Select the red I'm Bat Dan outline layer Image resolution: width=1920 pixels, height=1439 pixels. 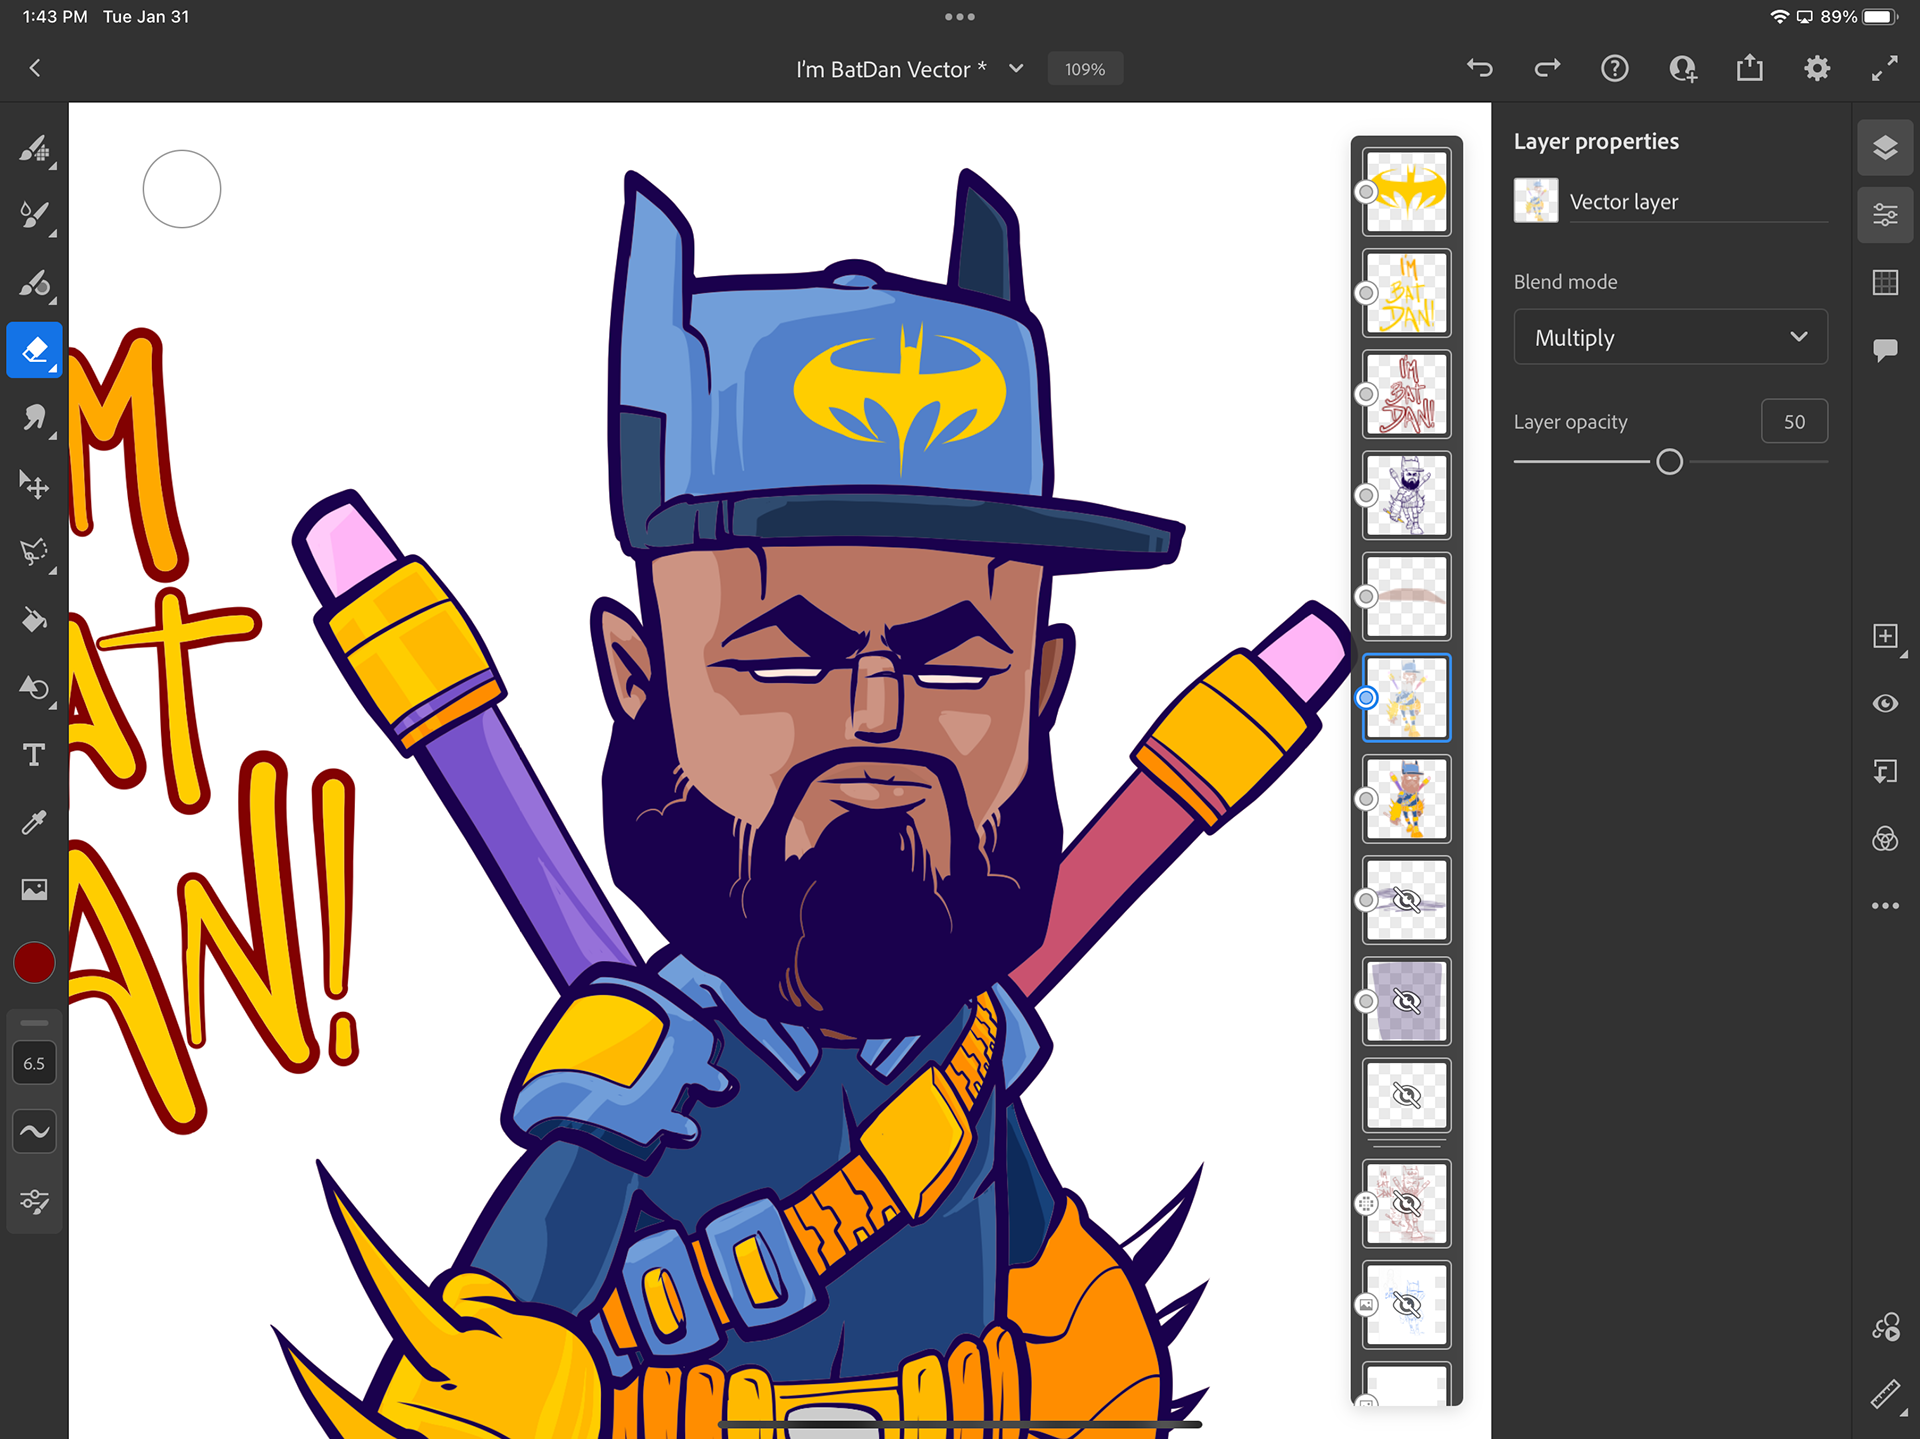click(x=1407, y=394)
